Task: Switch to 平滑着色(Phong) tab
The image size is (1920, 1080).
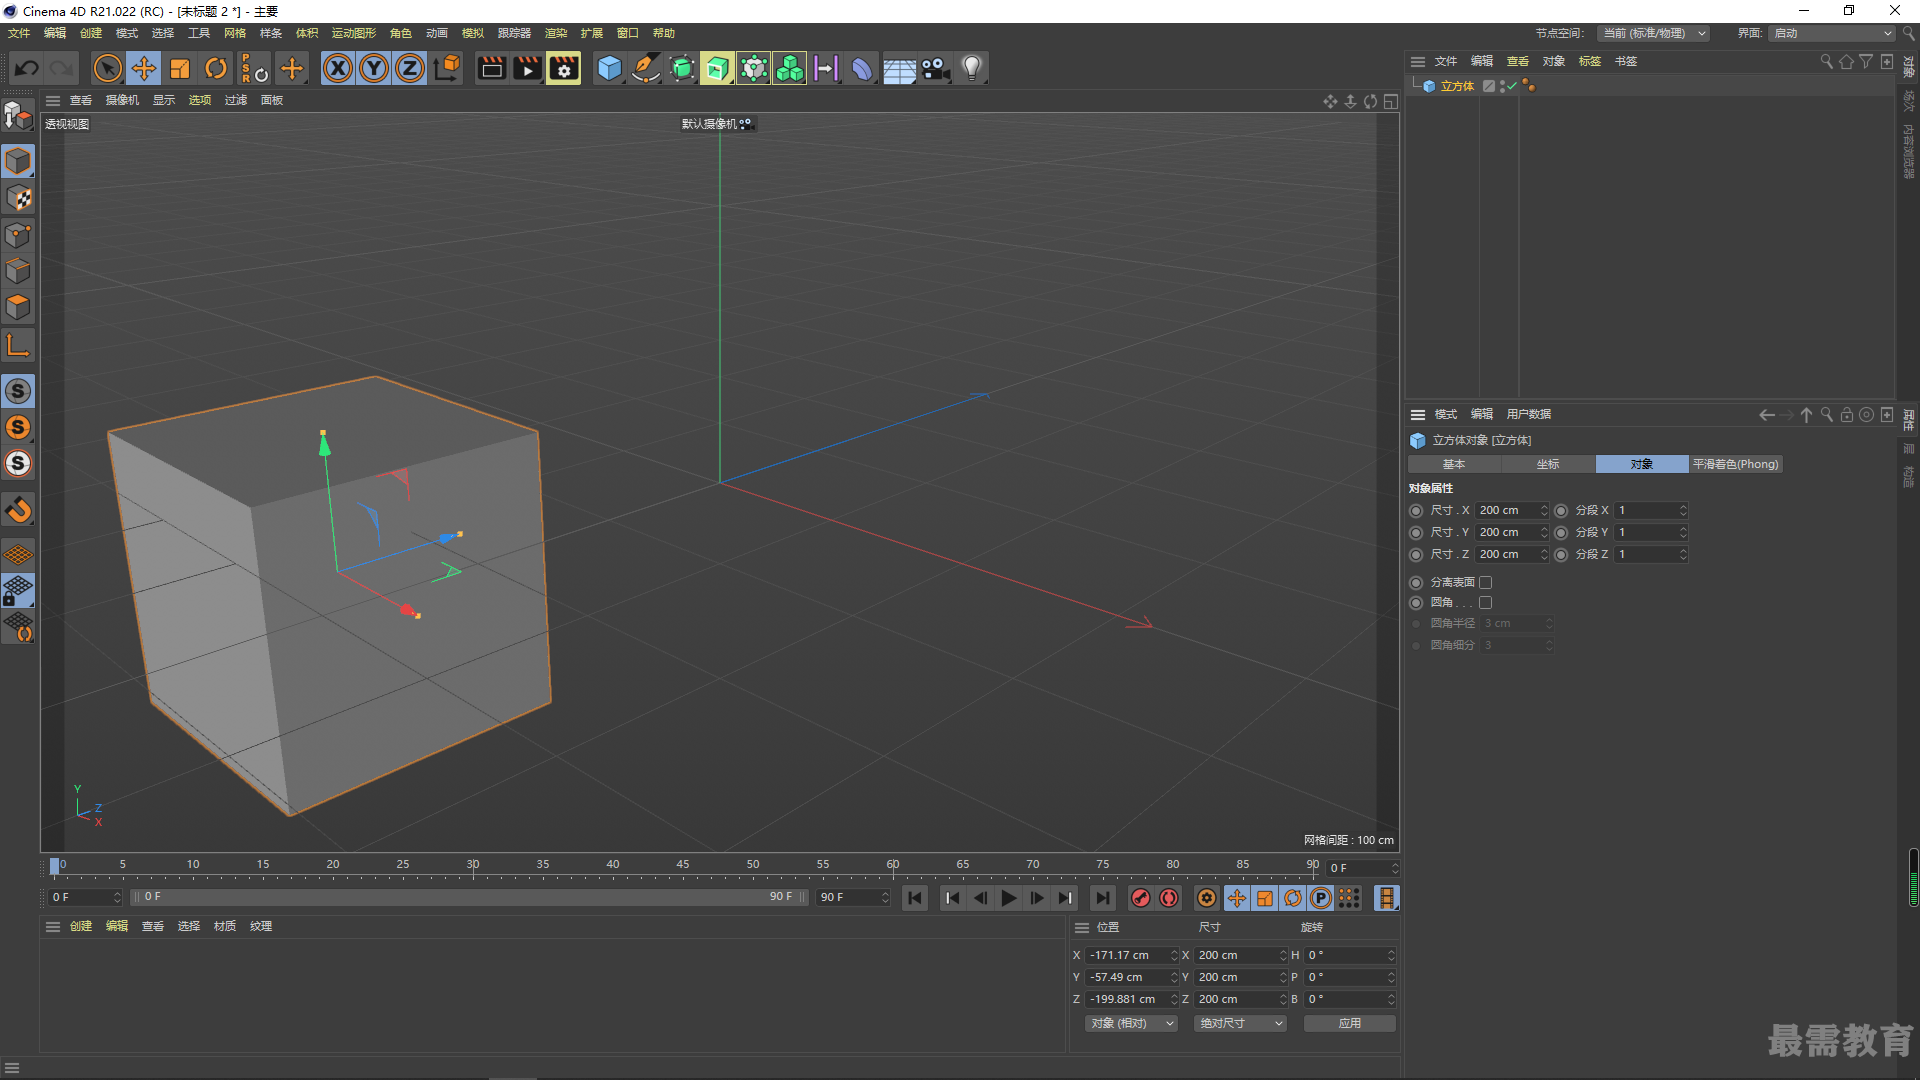Action: point(1736,464)
